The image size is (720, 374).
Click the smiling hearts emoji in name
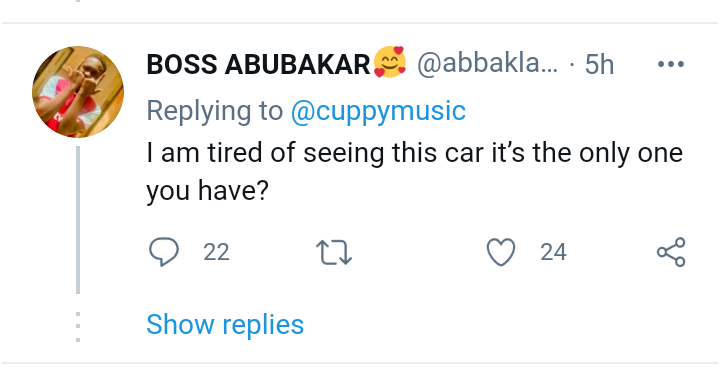point(390,62)
